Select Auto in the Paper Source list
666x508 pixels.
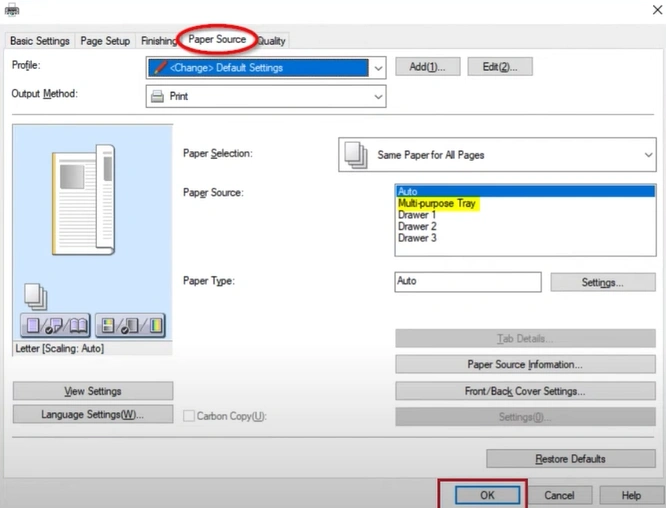[x=525, y=192]
